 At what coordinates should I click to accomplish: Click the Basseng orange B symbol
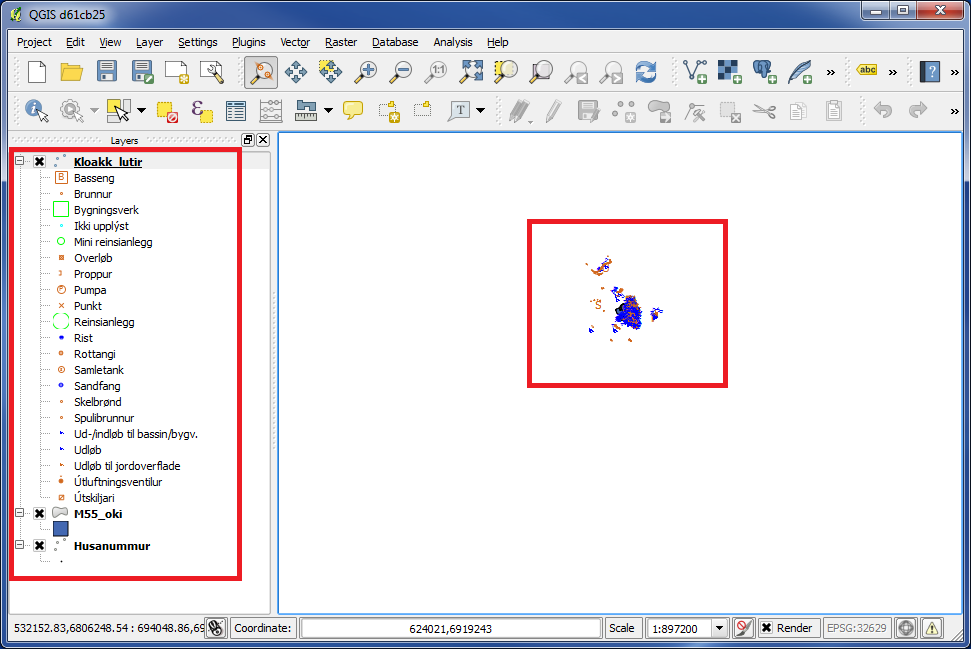[x=61, y=178]
